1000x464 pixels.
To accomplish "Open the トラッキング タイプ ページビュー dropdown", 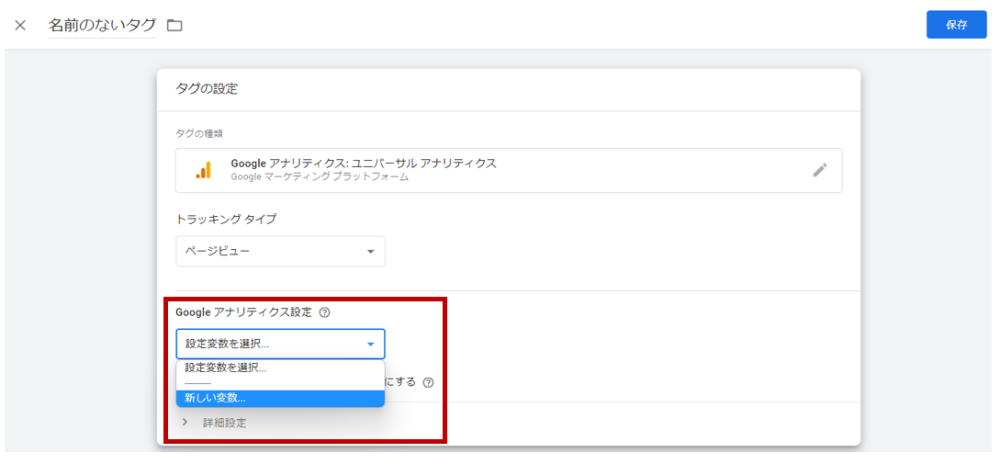I will pos(280,251).
